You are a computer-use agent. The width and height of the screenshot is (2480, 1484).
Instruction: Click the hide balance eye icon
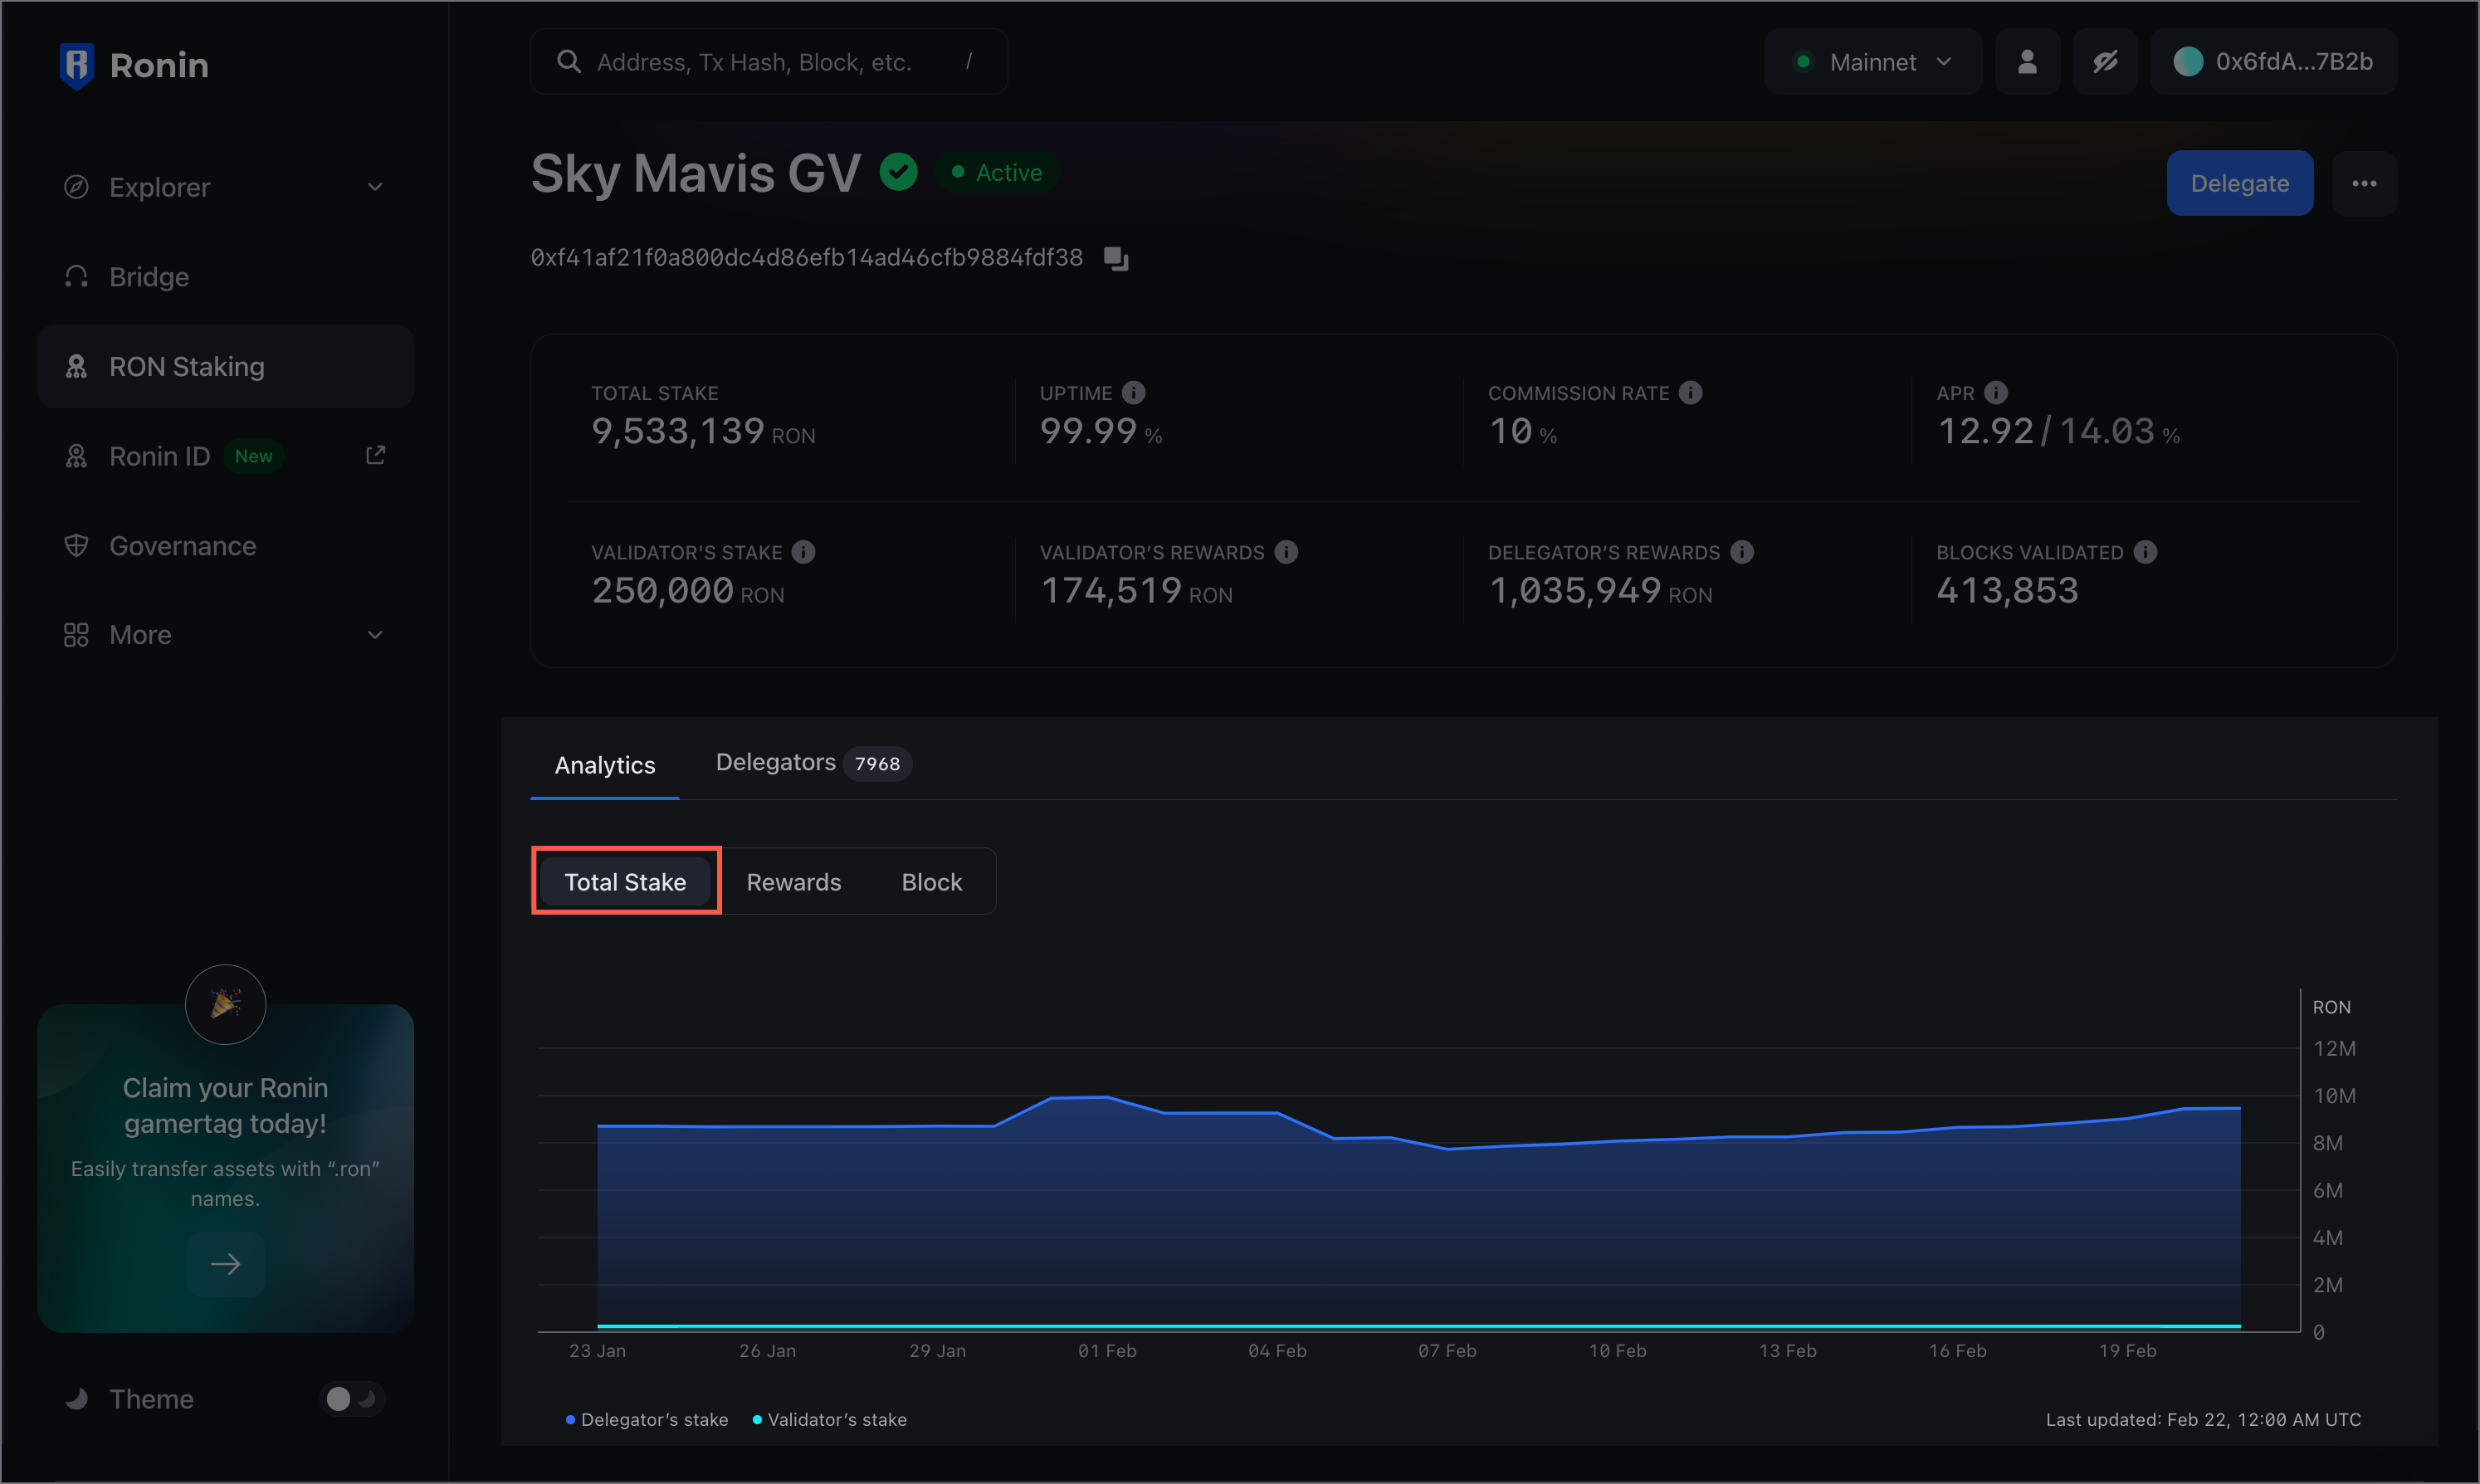tap(2105, 62)
